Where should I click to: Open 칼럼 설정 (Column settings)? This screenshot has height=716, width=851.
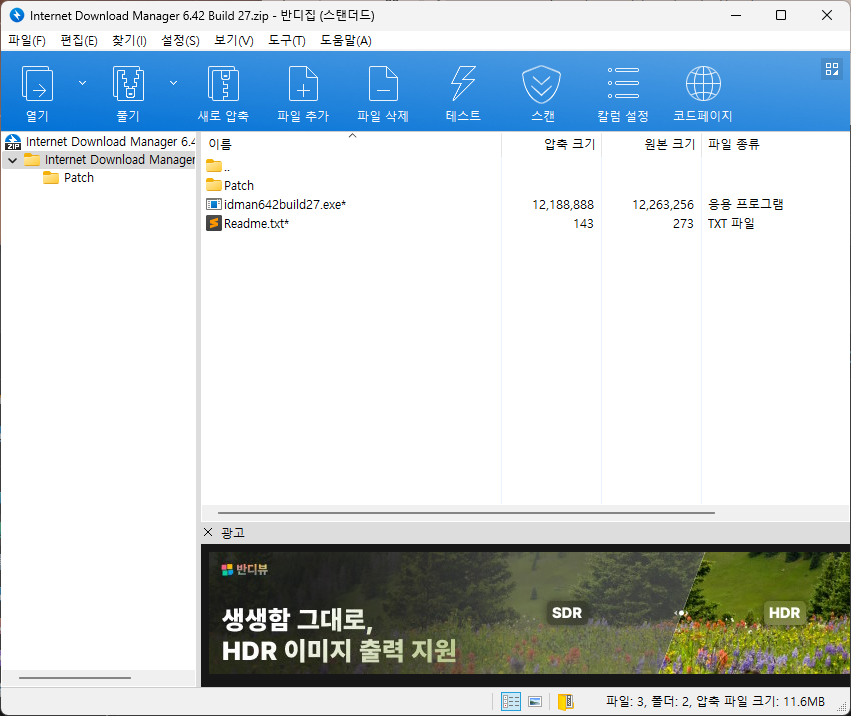point(623,93)
